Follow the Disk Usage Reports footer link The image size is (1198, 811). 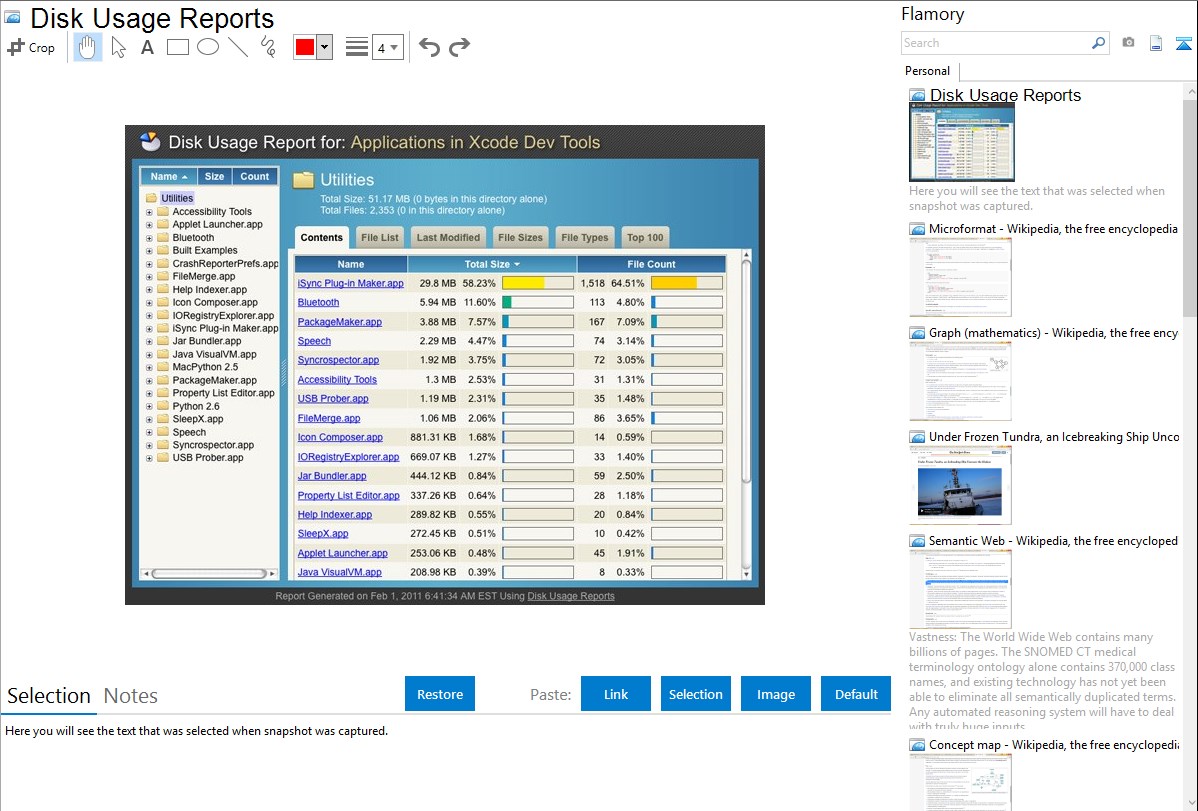(x=571, y=596)
